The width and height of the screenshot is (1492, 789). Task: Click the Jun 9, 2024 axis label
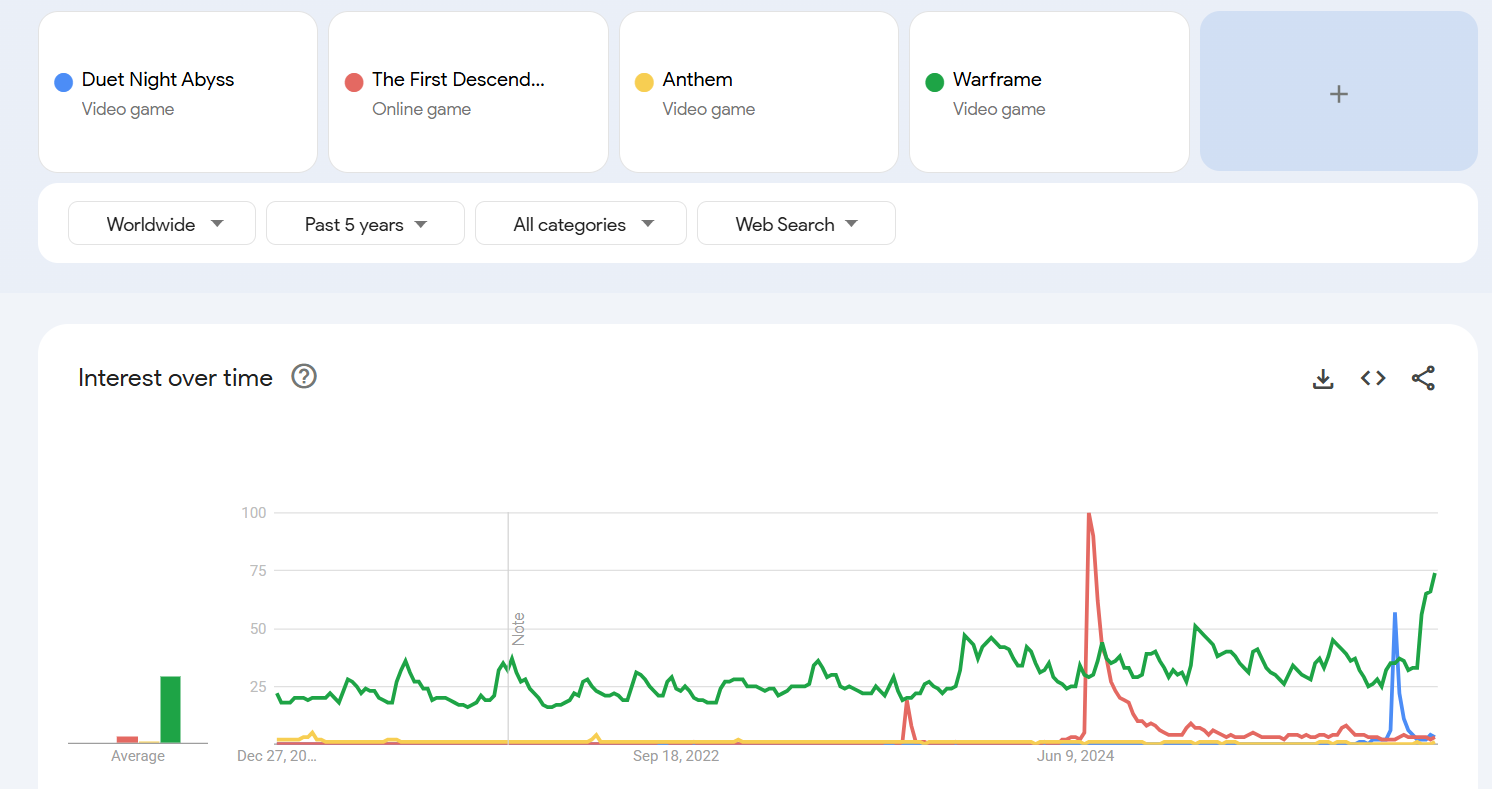point(1076,756)
